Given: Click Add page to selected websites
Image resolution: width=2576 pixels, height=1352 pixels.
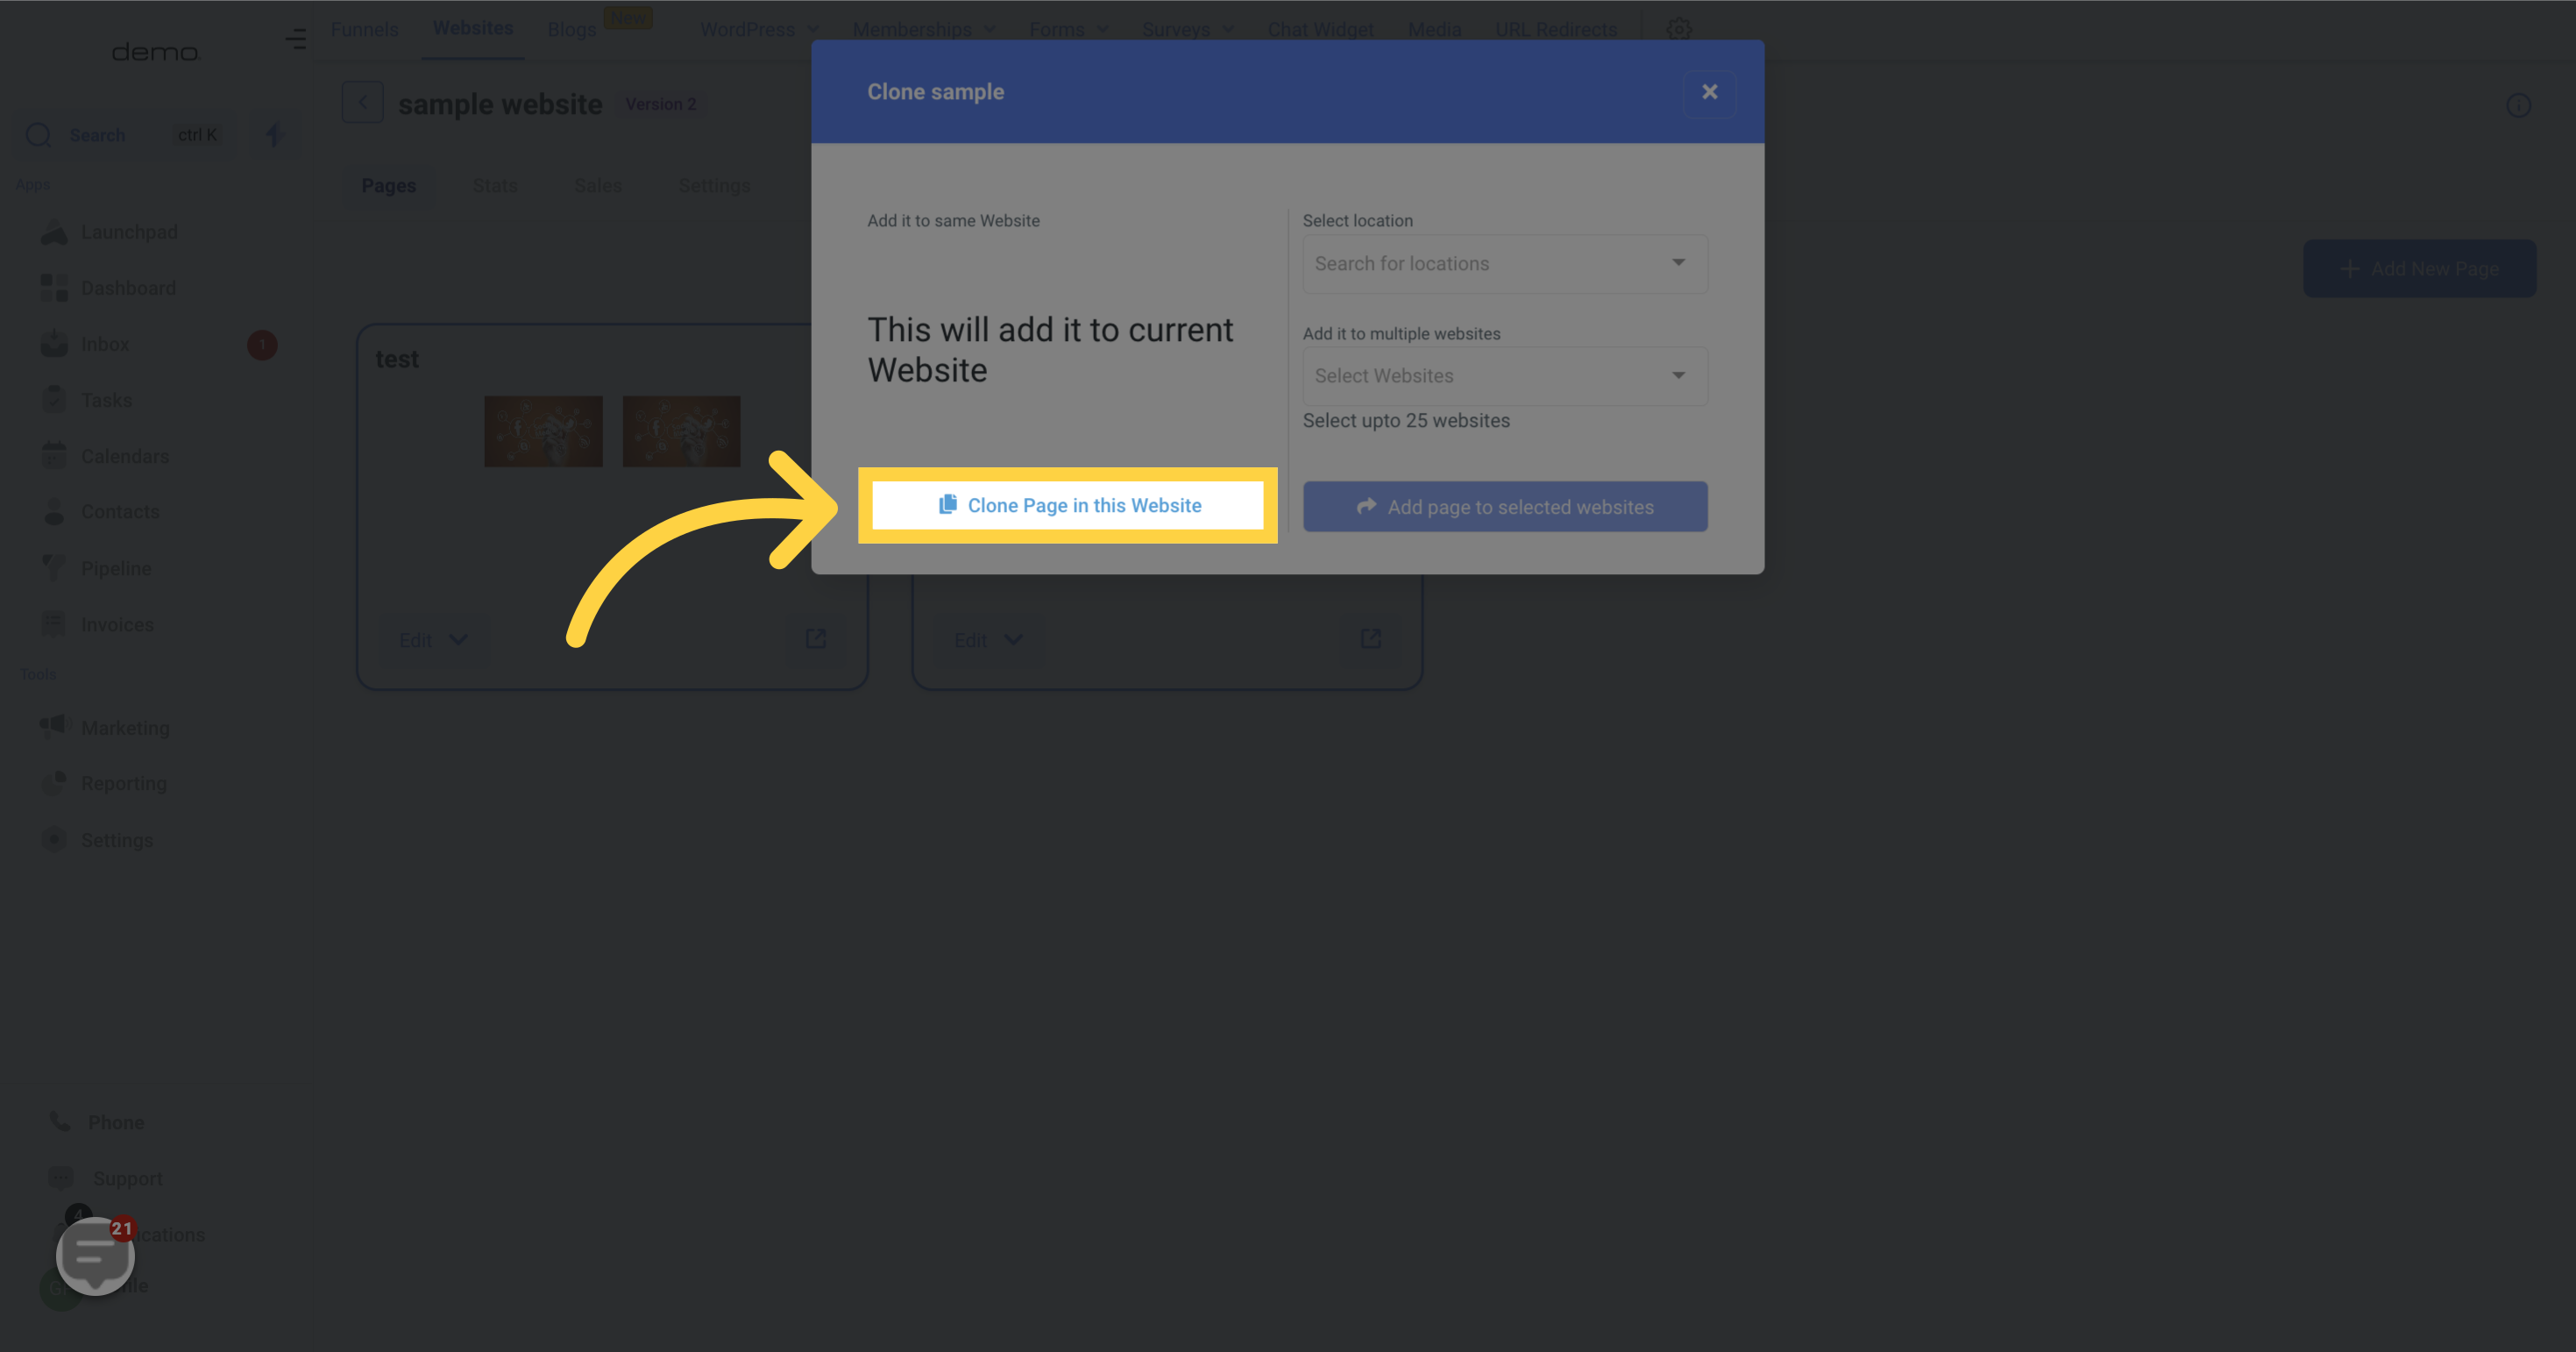Looking at the screenshot, I should click(1504, 507).
